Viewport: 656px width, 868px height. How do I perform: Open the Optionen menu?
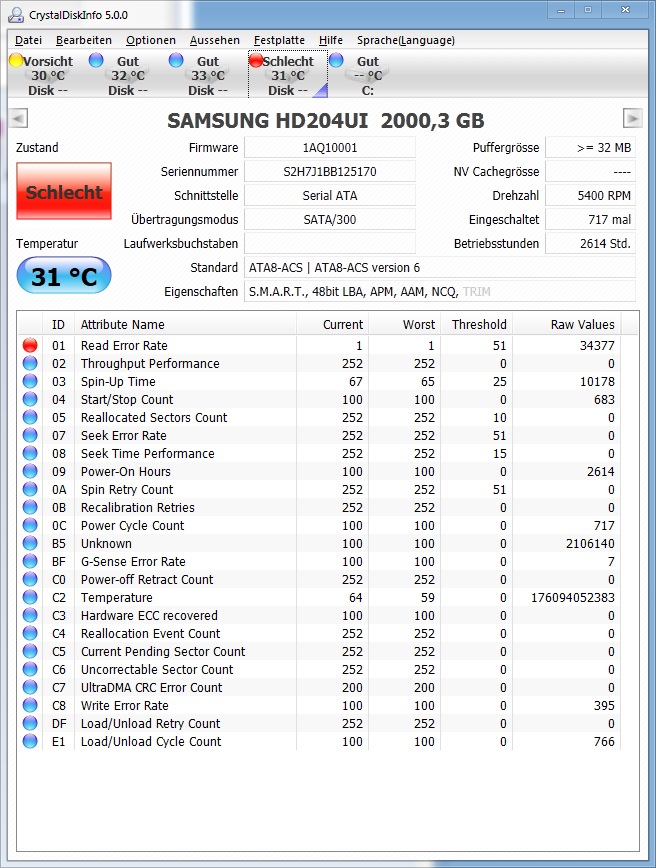[x=151, y=40]
